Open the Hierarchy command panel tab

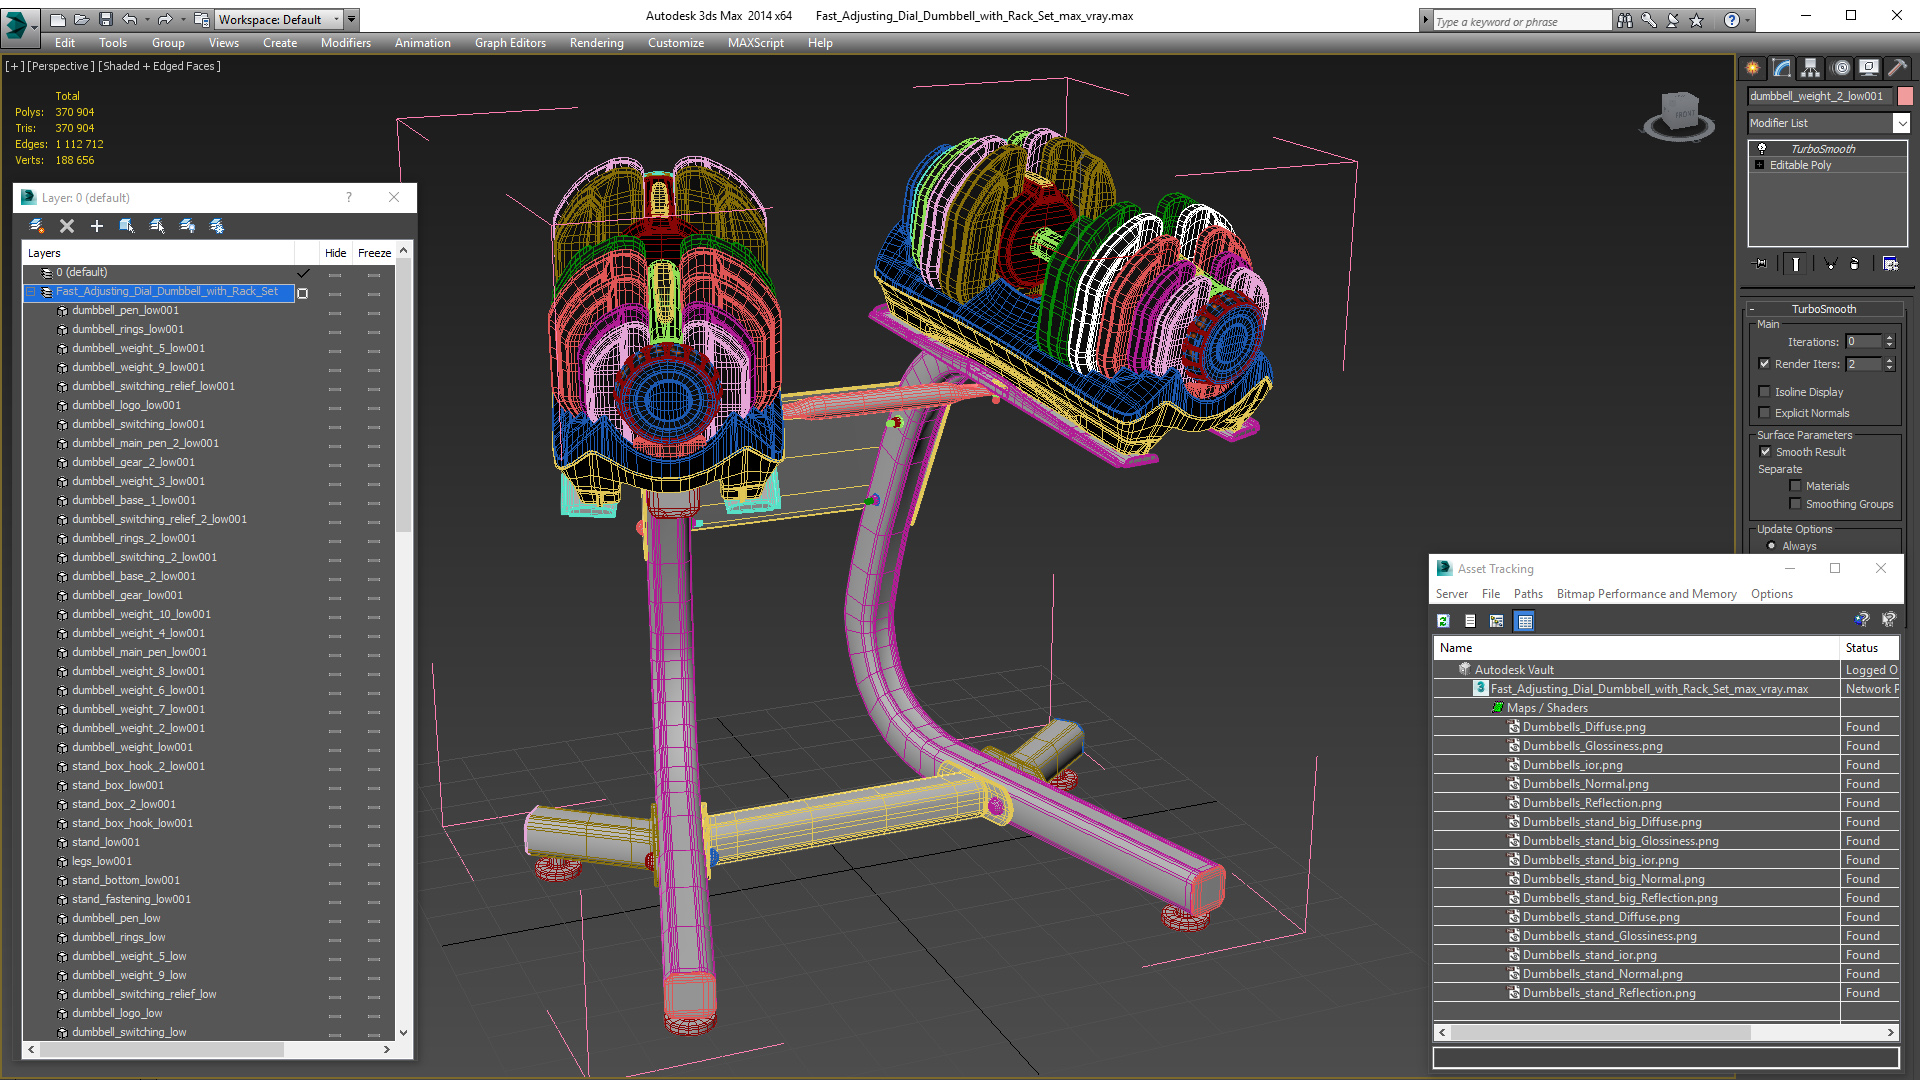(1810, 68)
